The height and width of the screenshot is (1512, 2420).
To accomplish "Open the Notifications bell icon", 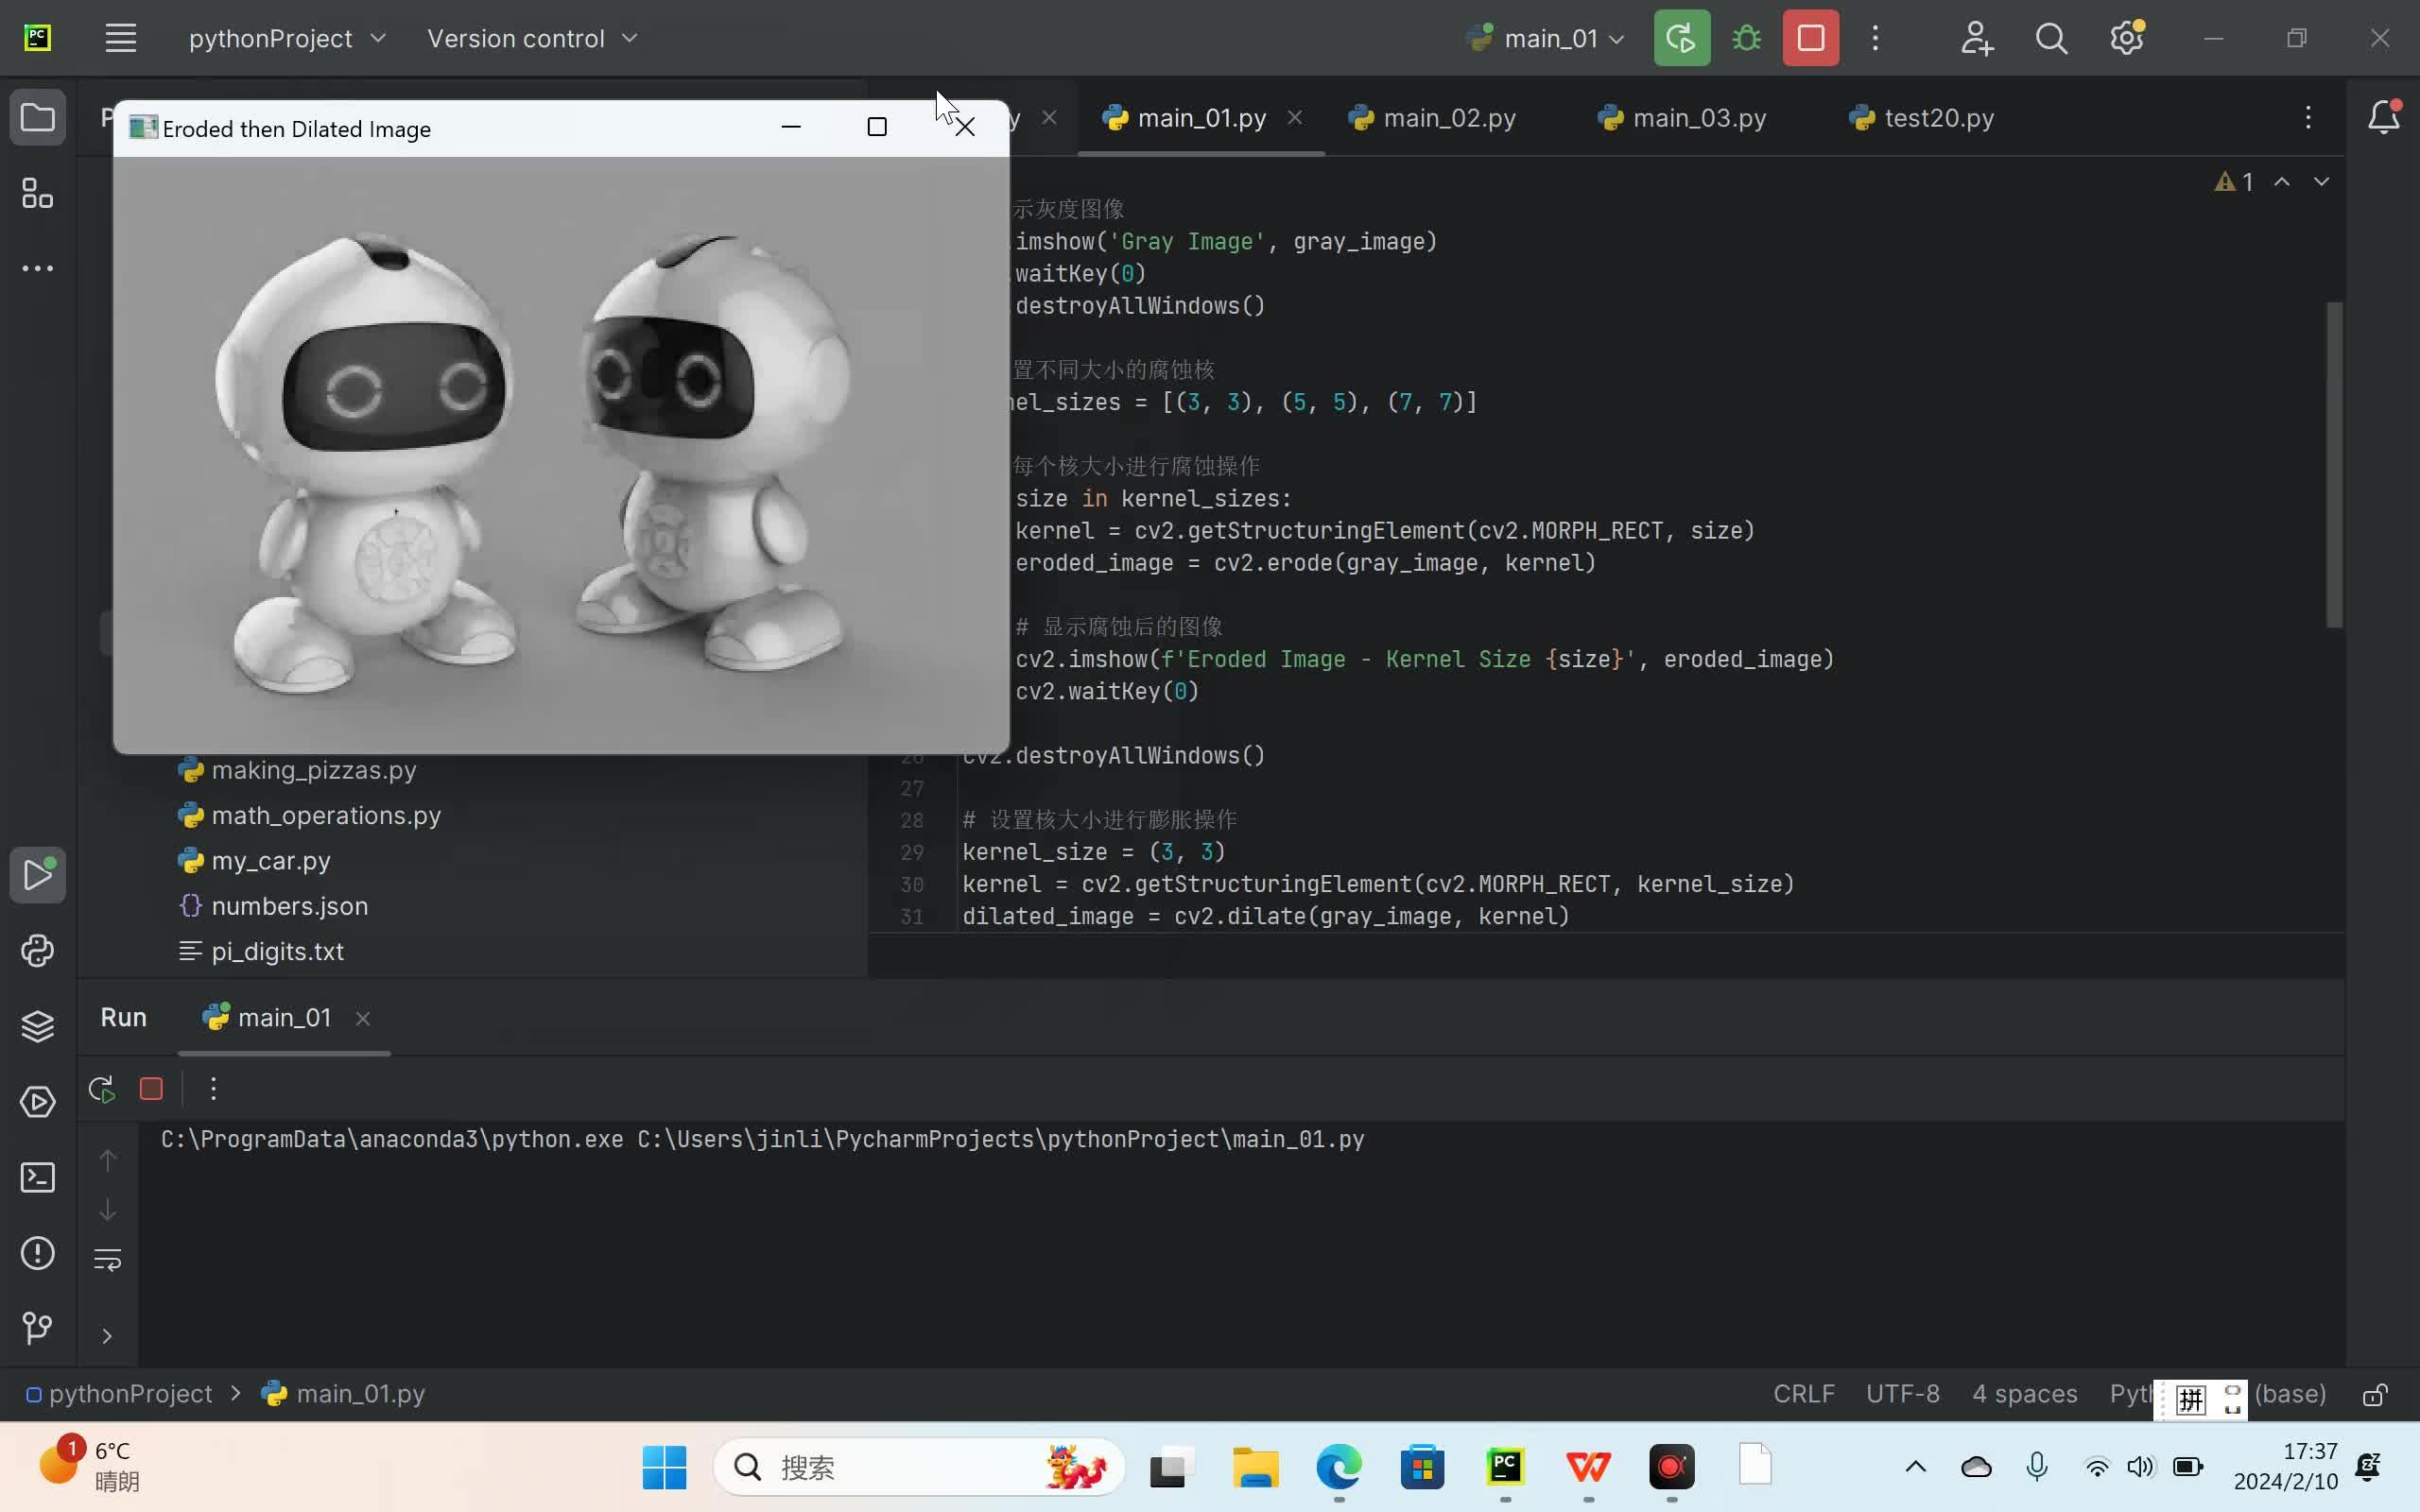I will 2385,116.
